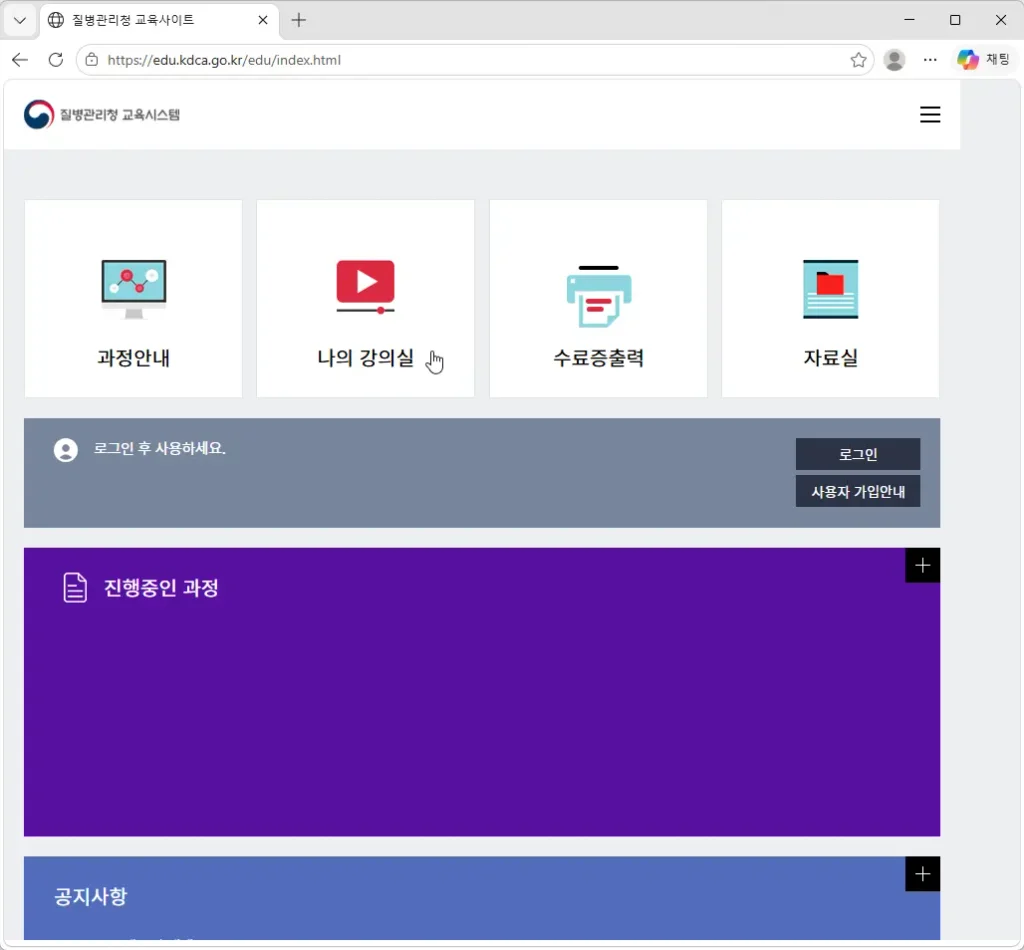Add this page to favorites with the star icon
1024x950 pixels.
[x=858, y=60]
